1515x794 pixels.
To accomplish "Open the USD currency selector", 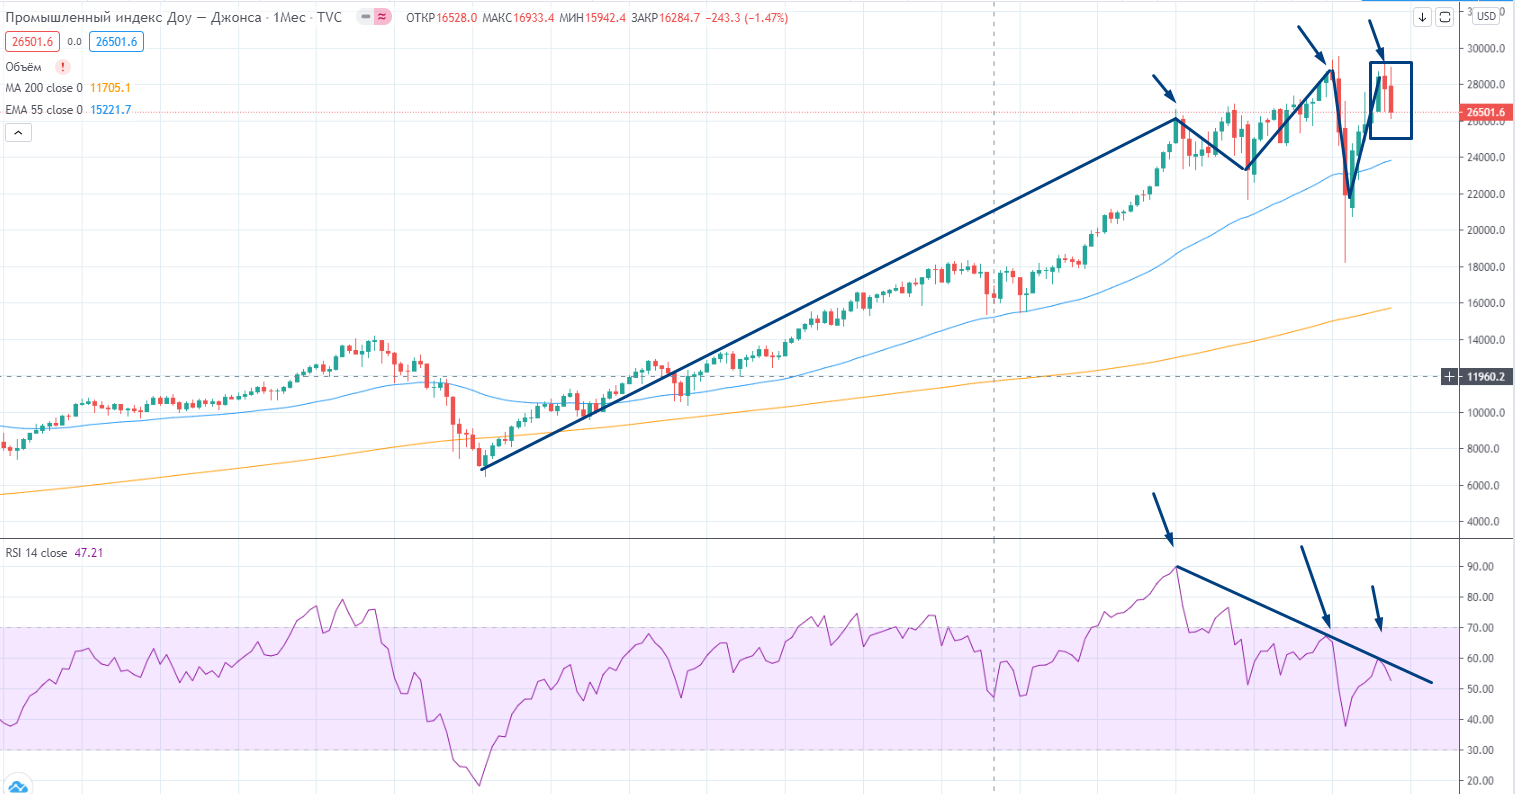I will [x=1487, y=16].
